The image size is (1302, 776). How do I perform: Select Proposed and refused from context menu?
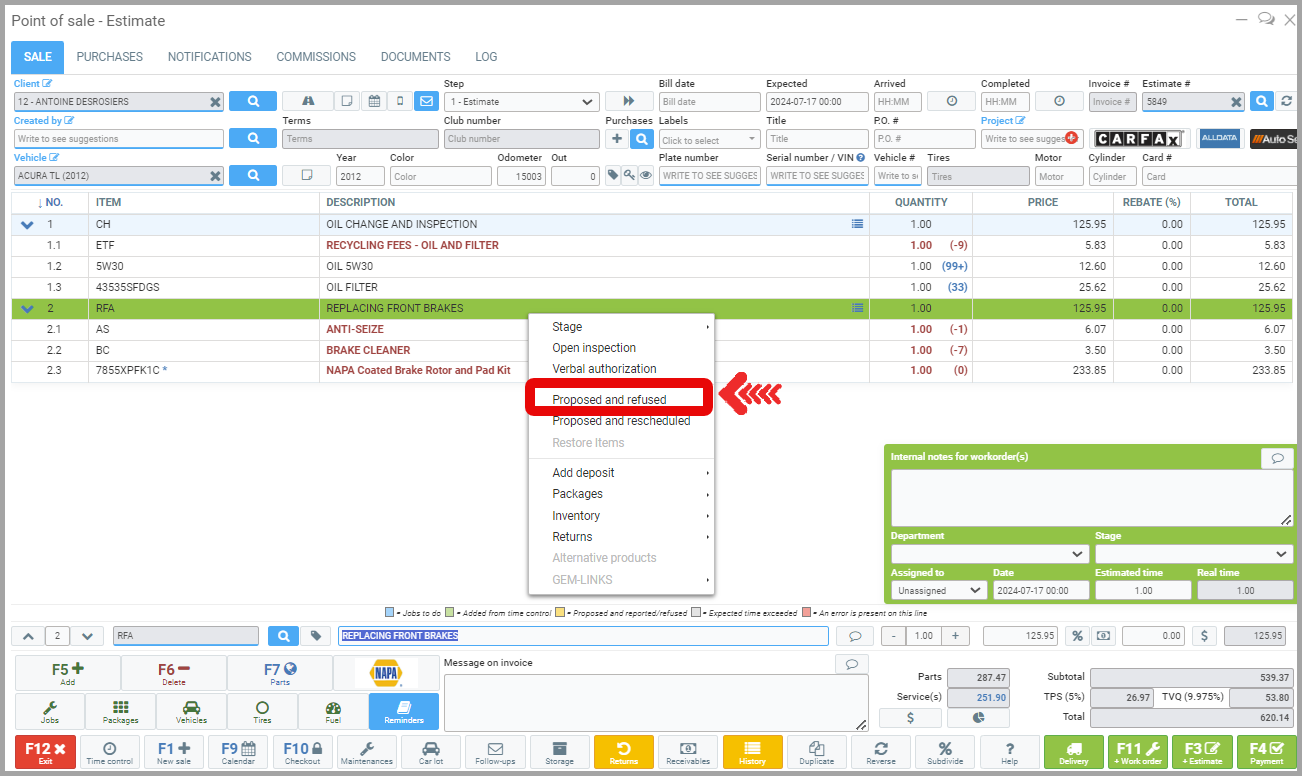click(x=609, y=400)
